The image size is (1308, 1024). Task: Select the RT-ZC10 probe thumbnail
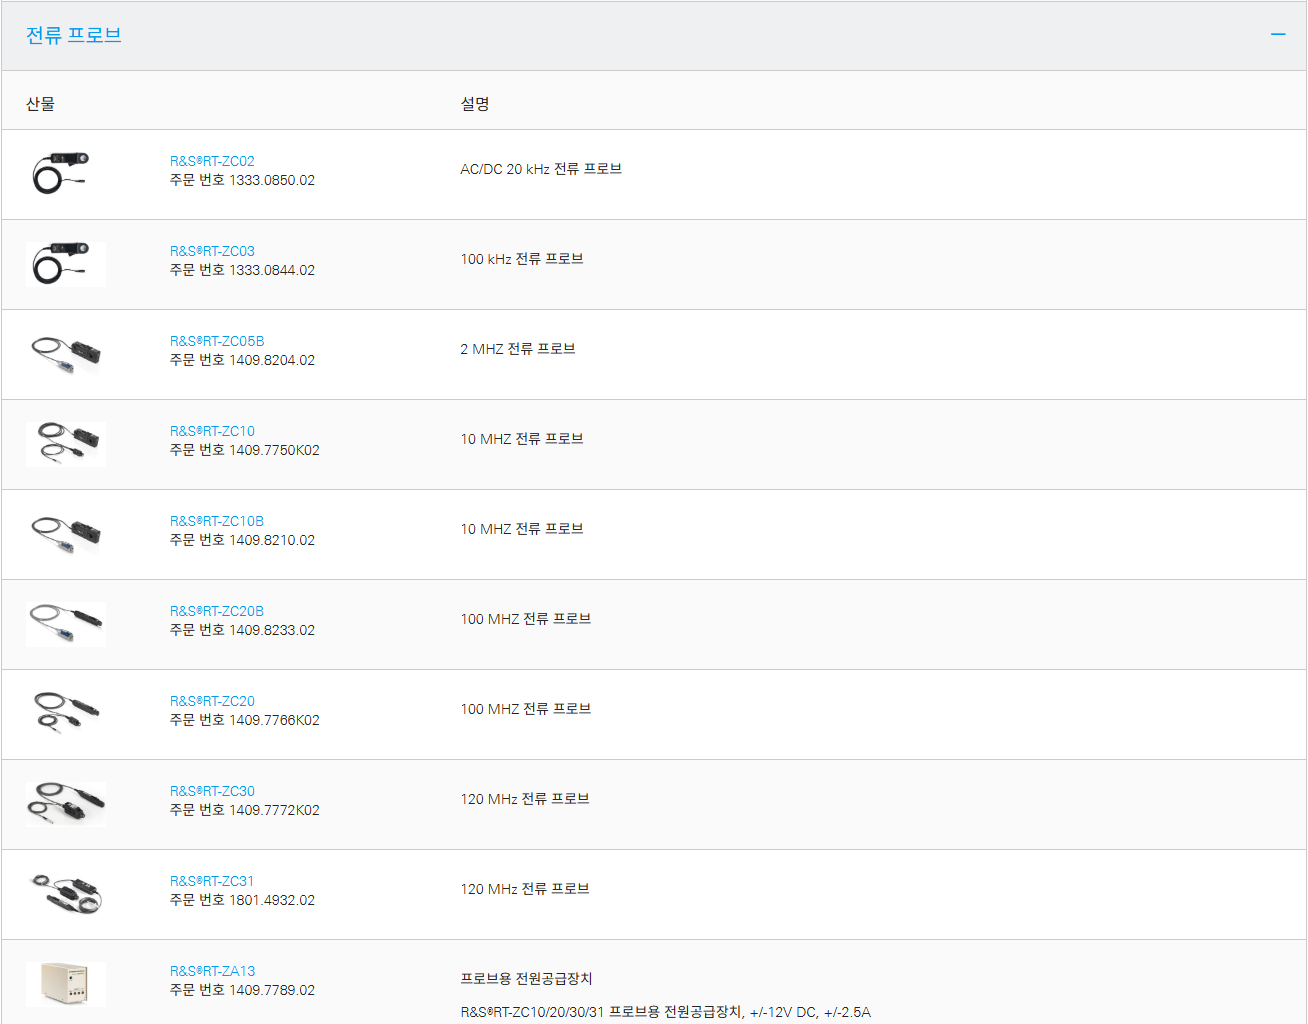tap(65, 444)
